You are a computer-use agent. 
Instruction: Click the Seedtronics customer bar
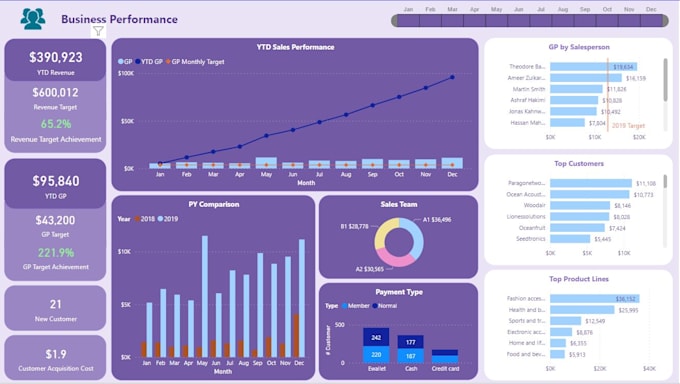point(570,239)
